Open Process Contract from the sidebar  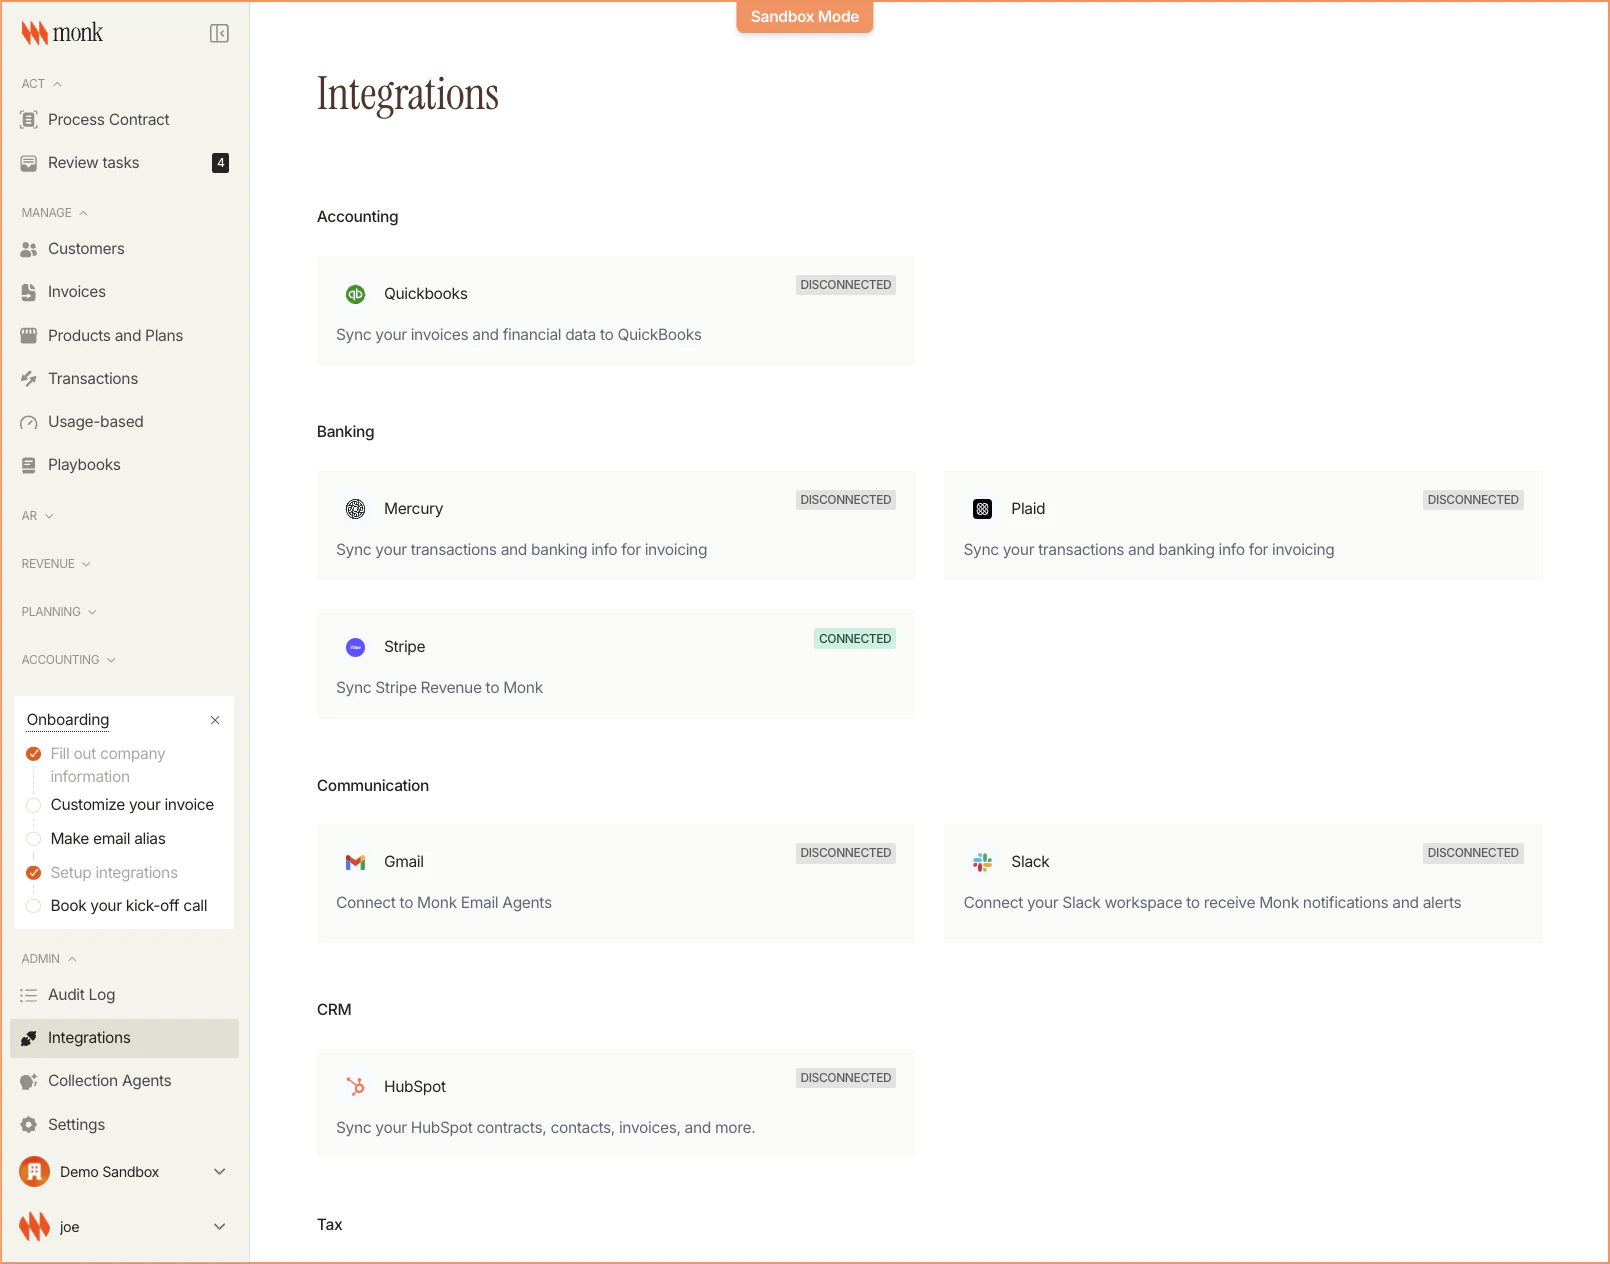(x=108, y=119)
